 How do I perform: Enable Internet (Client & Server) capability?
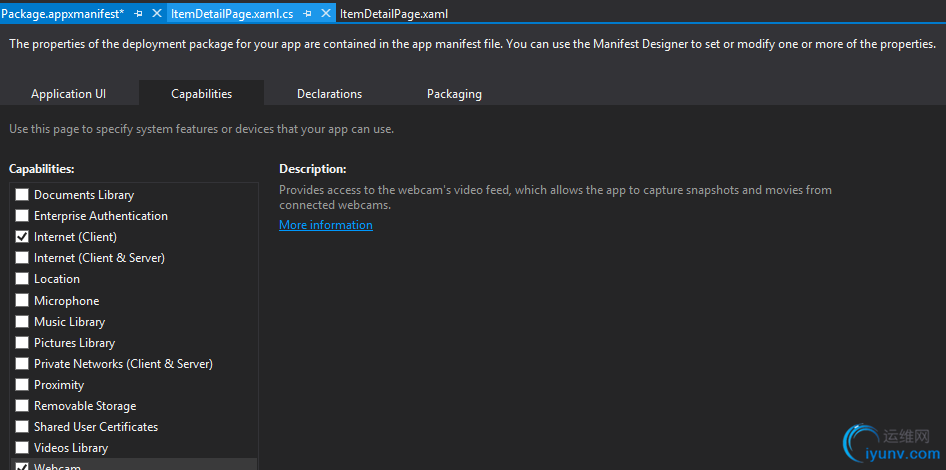tap(22, 258)
